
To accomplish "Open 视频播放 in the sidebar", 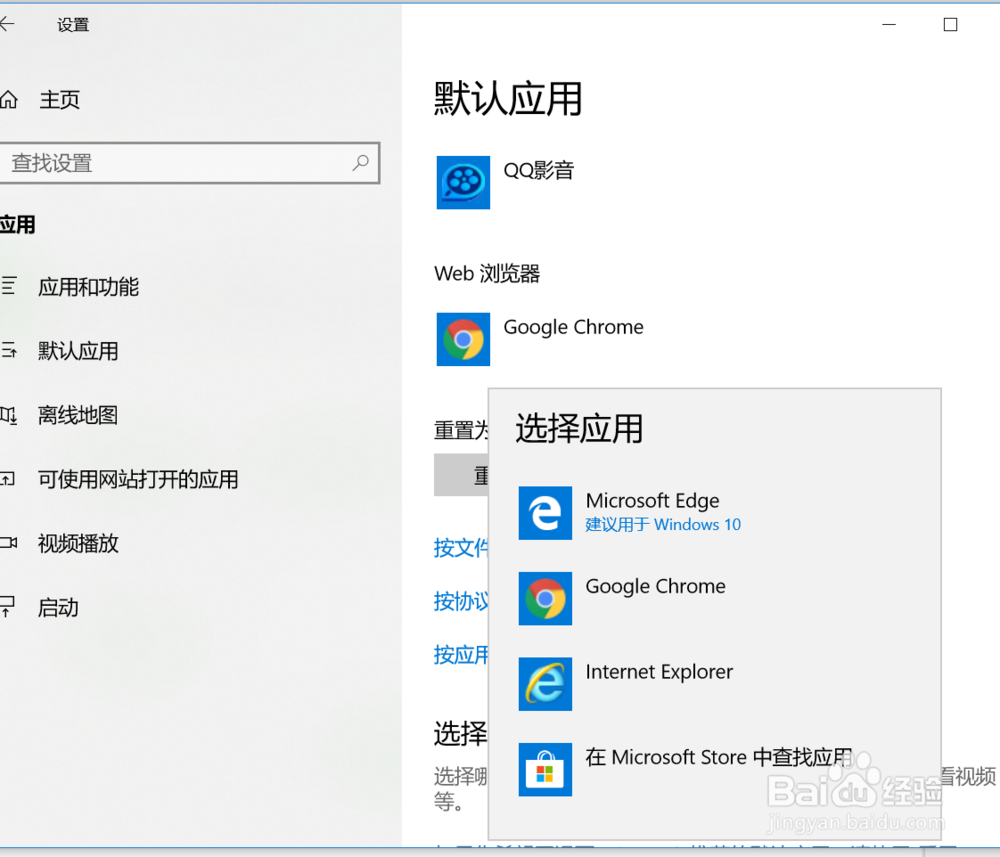I will (78, 544).
